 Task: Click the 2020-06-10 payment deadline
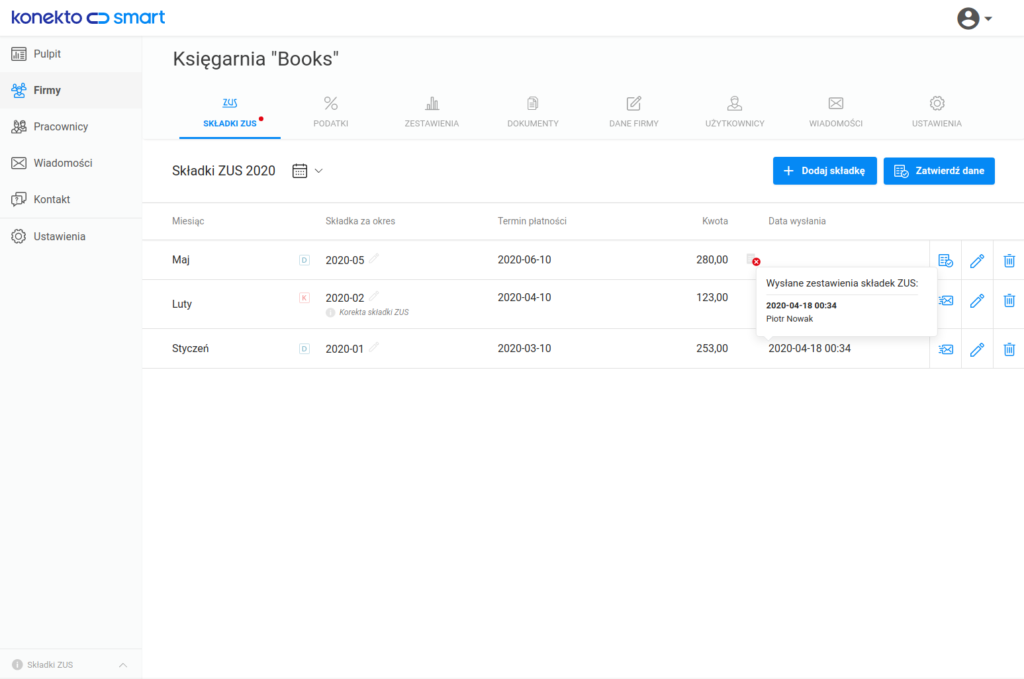coord(524,260)
